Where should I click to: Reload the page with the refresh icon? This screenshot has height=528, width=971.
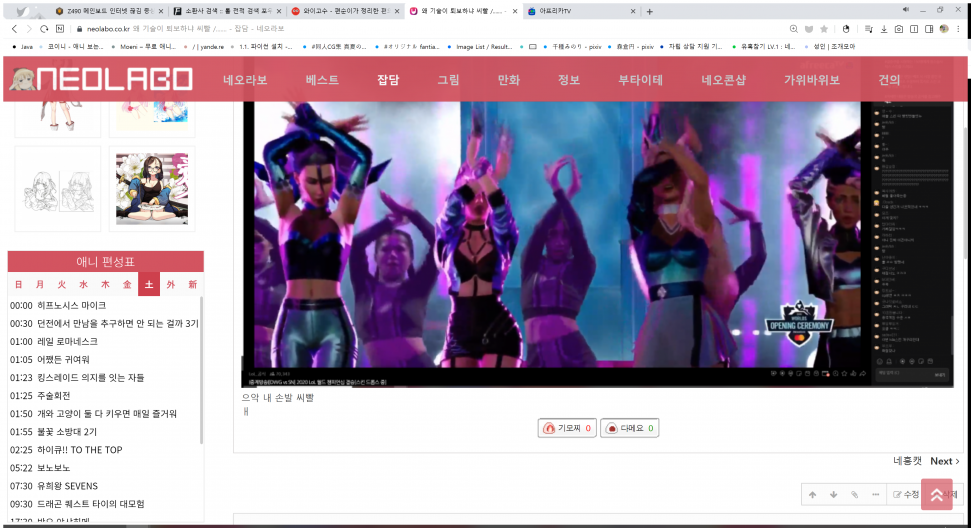(44, 29)
